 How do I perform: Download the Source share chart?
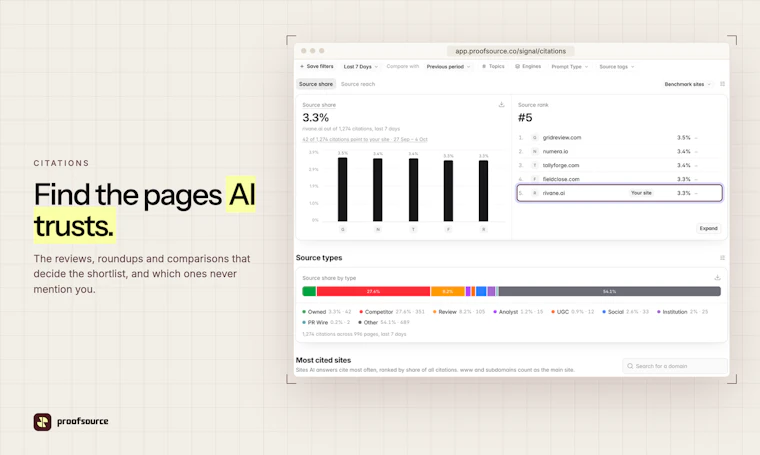501,104
